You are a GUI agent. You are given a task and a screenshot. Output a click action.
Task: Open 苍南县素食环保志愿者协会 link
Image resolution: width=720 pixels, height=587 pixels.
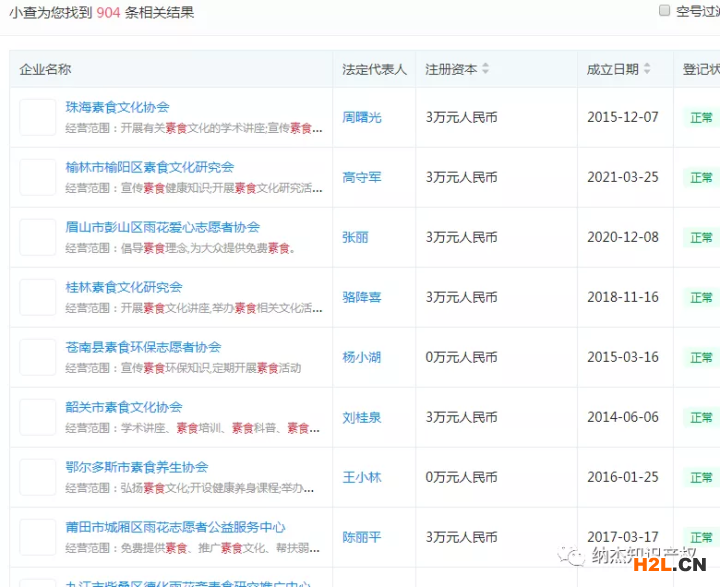(x=143, y=347)
